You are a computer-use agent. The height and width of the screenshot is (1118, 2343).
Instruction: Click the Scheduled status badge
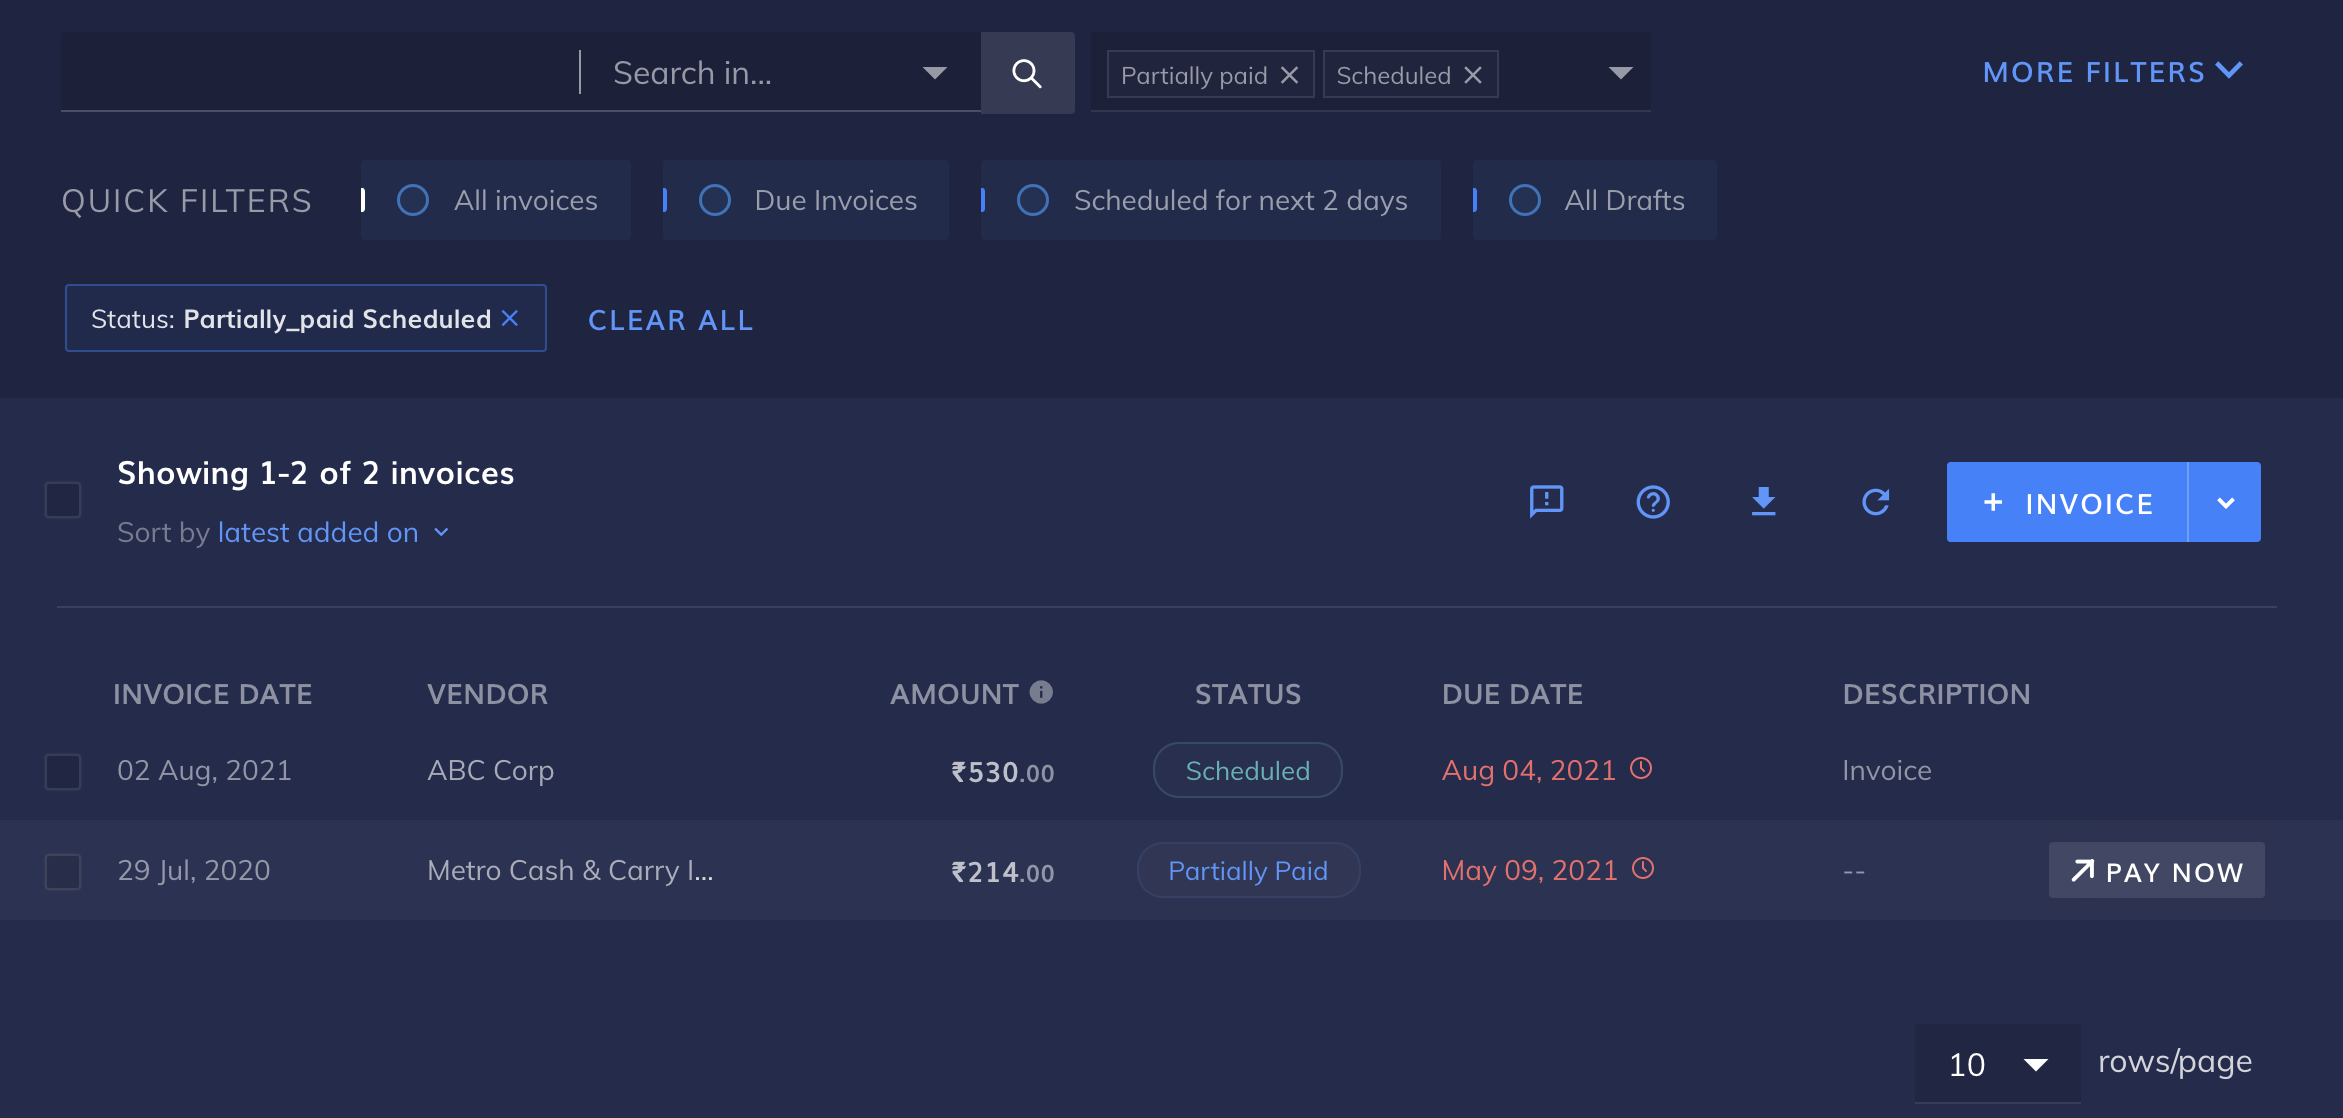[1247, 770]
